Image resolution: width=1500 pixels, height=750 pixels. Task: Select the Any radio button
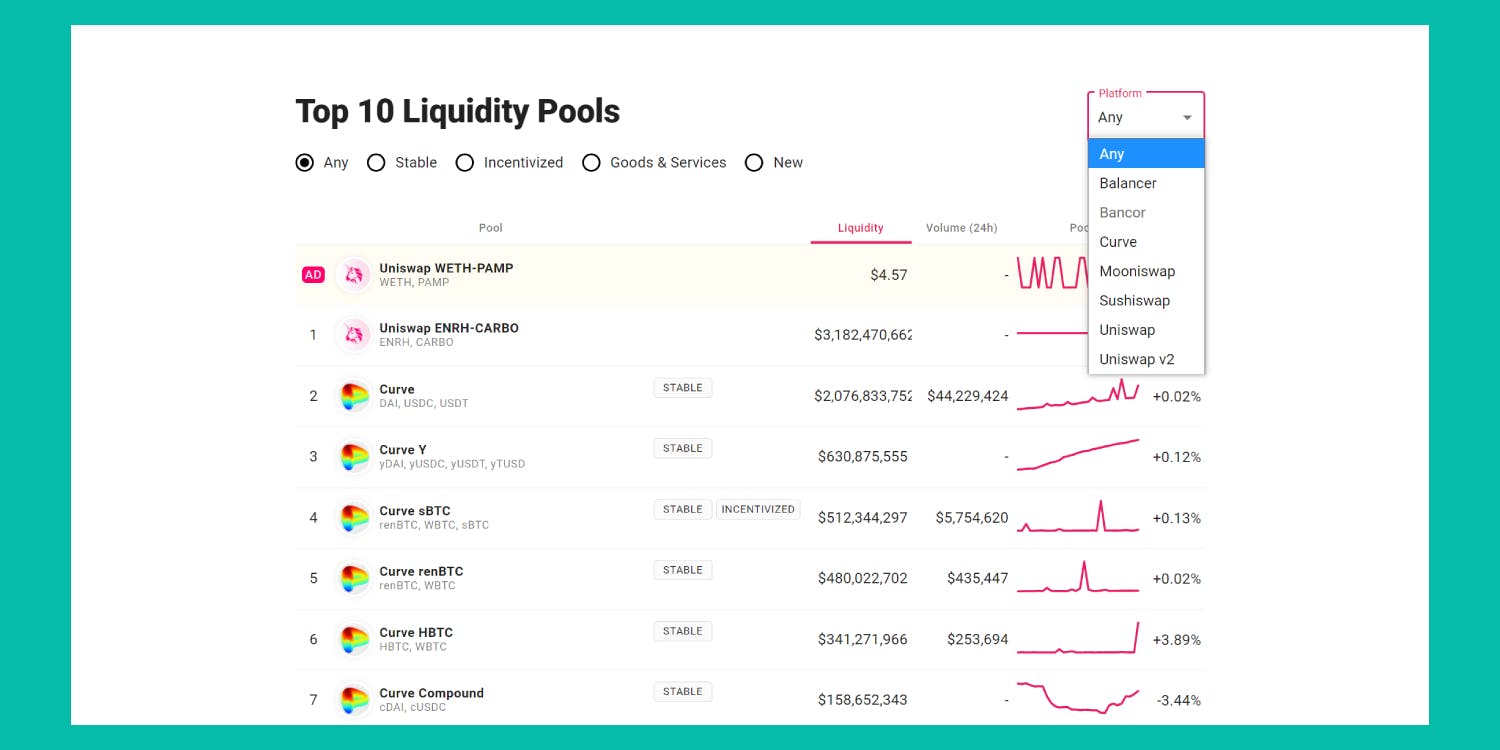305,162
